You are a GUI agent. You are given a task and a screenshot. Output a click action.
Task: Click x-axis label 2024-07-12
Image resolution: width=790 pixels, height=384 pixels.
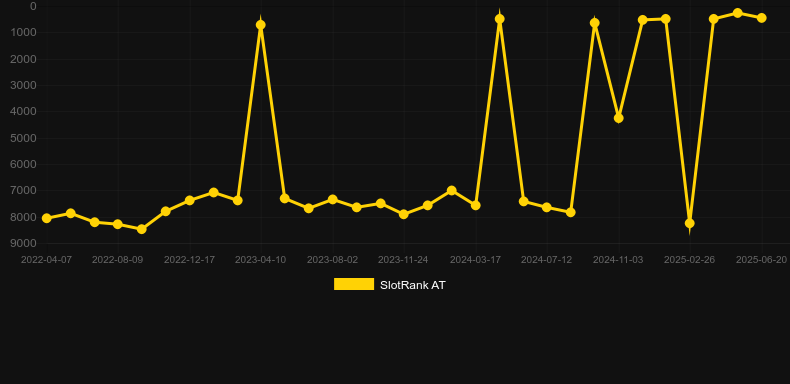click(547, 260)
